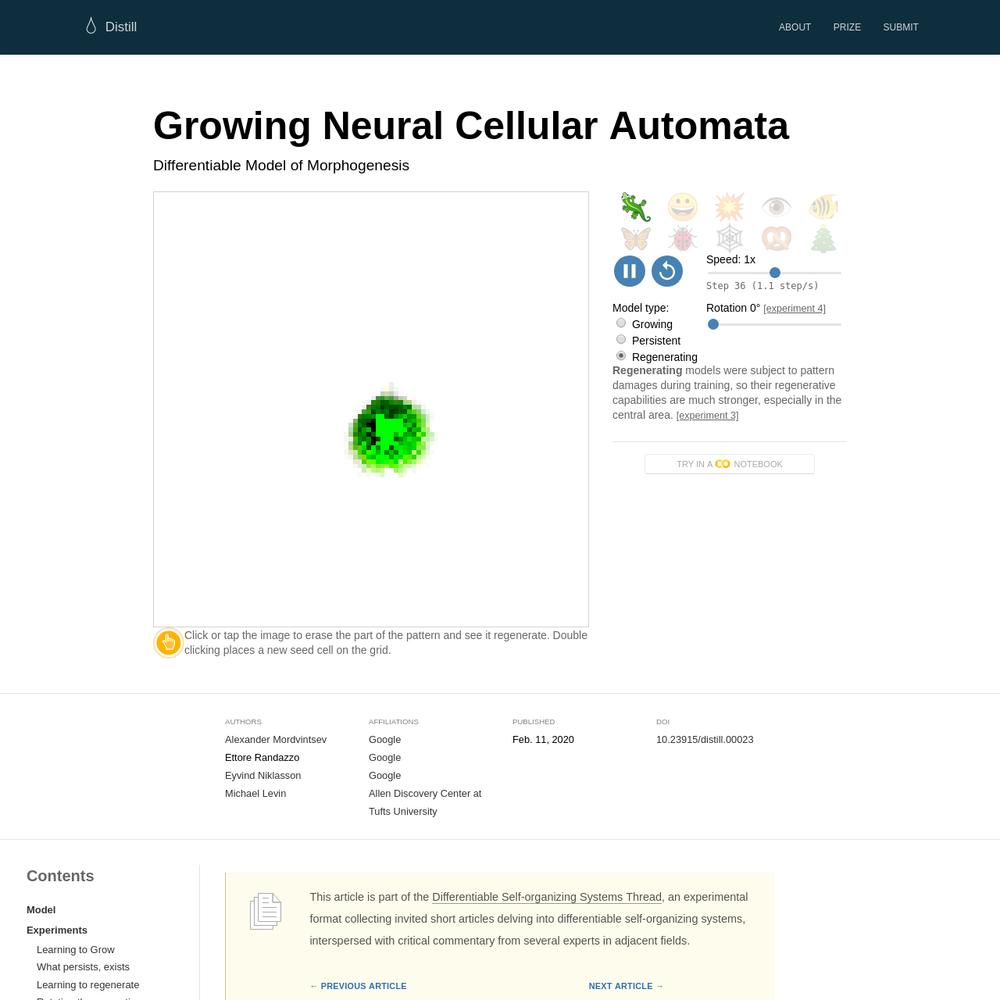1000x1000 pixels.
Task: Pick the ladybug emoji pattern
Action: (682, 239)
